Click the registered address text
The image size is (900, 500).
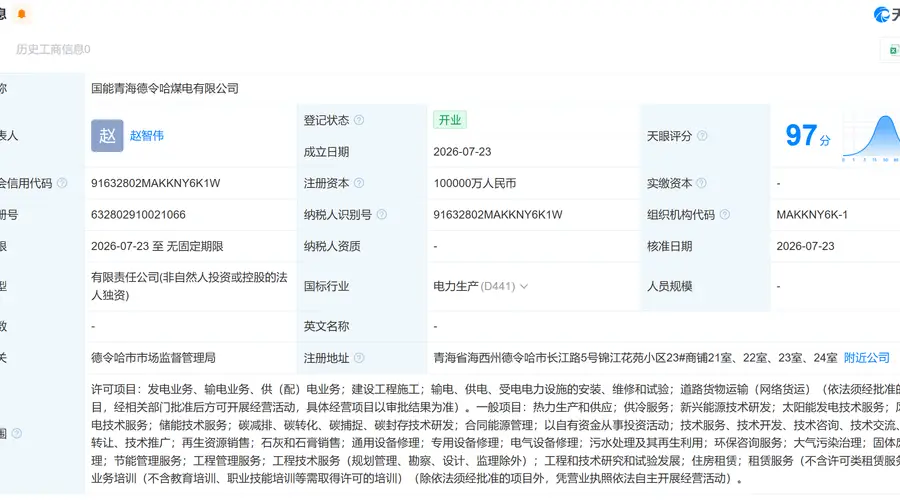coord(635,358)
